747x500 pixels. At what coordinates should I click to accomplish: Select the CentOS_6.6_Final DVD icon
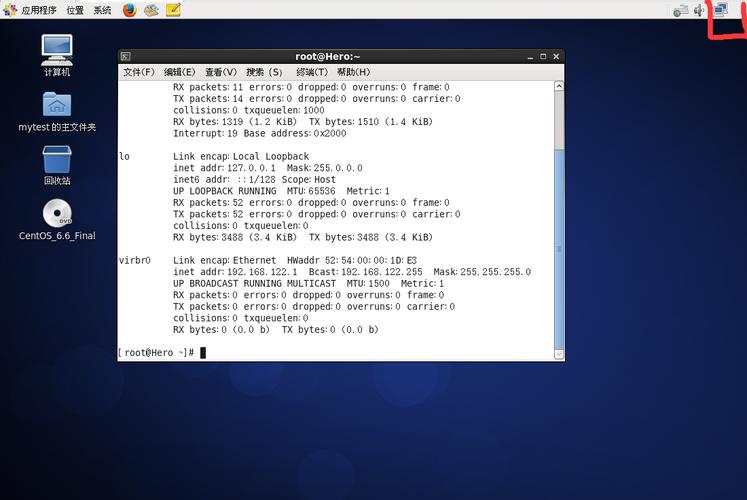(57, 220)
